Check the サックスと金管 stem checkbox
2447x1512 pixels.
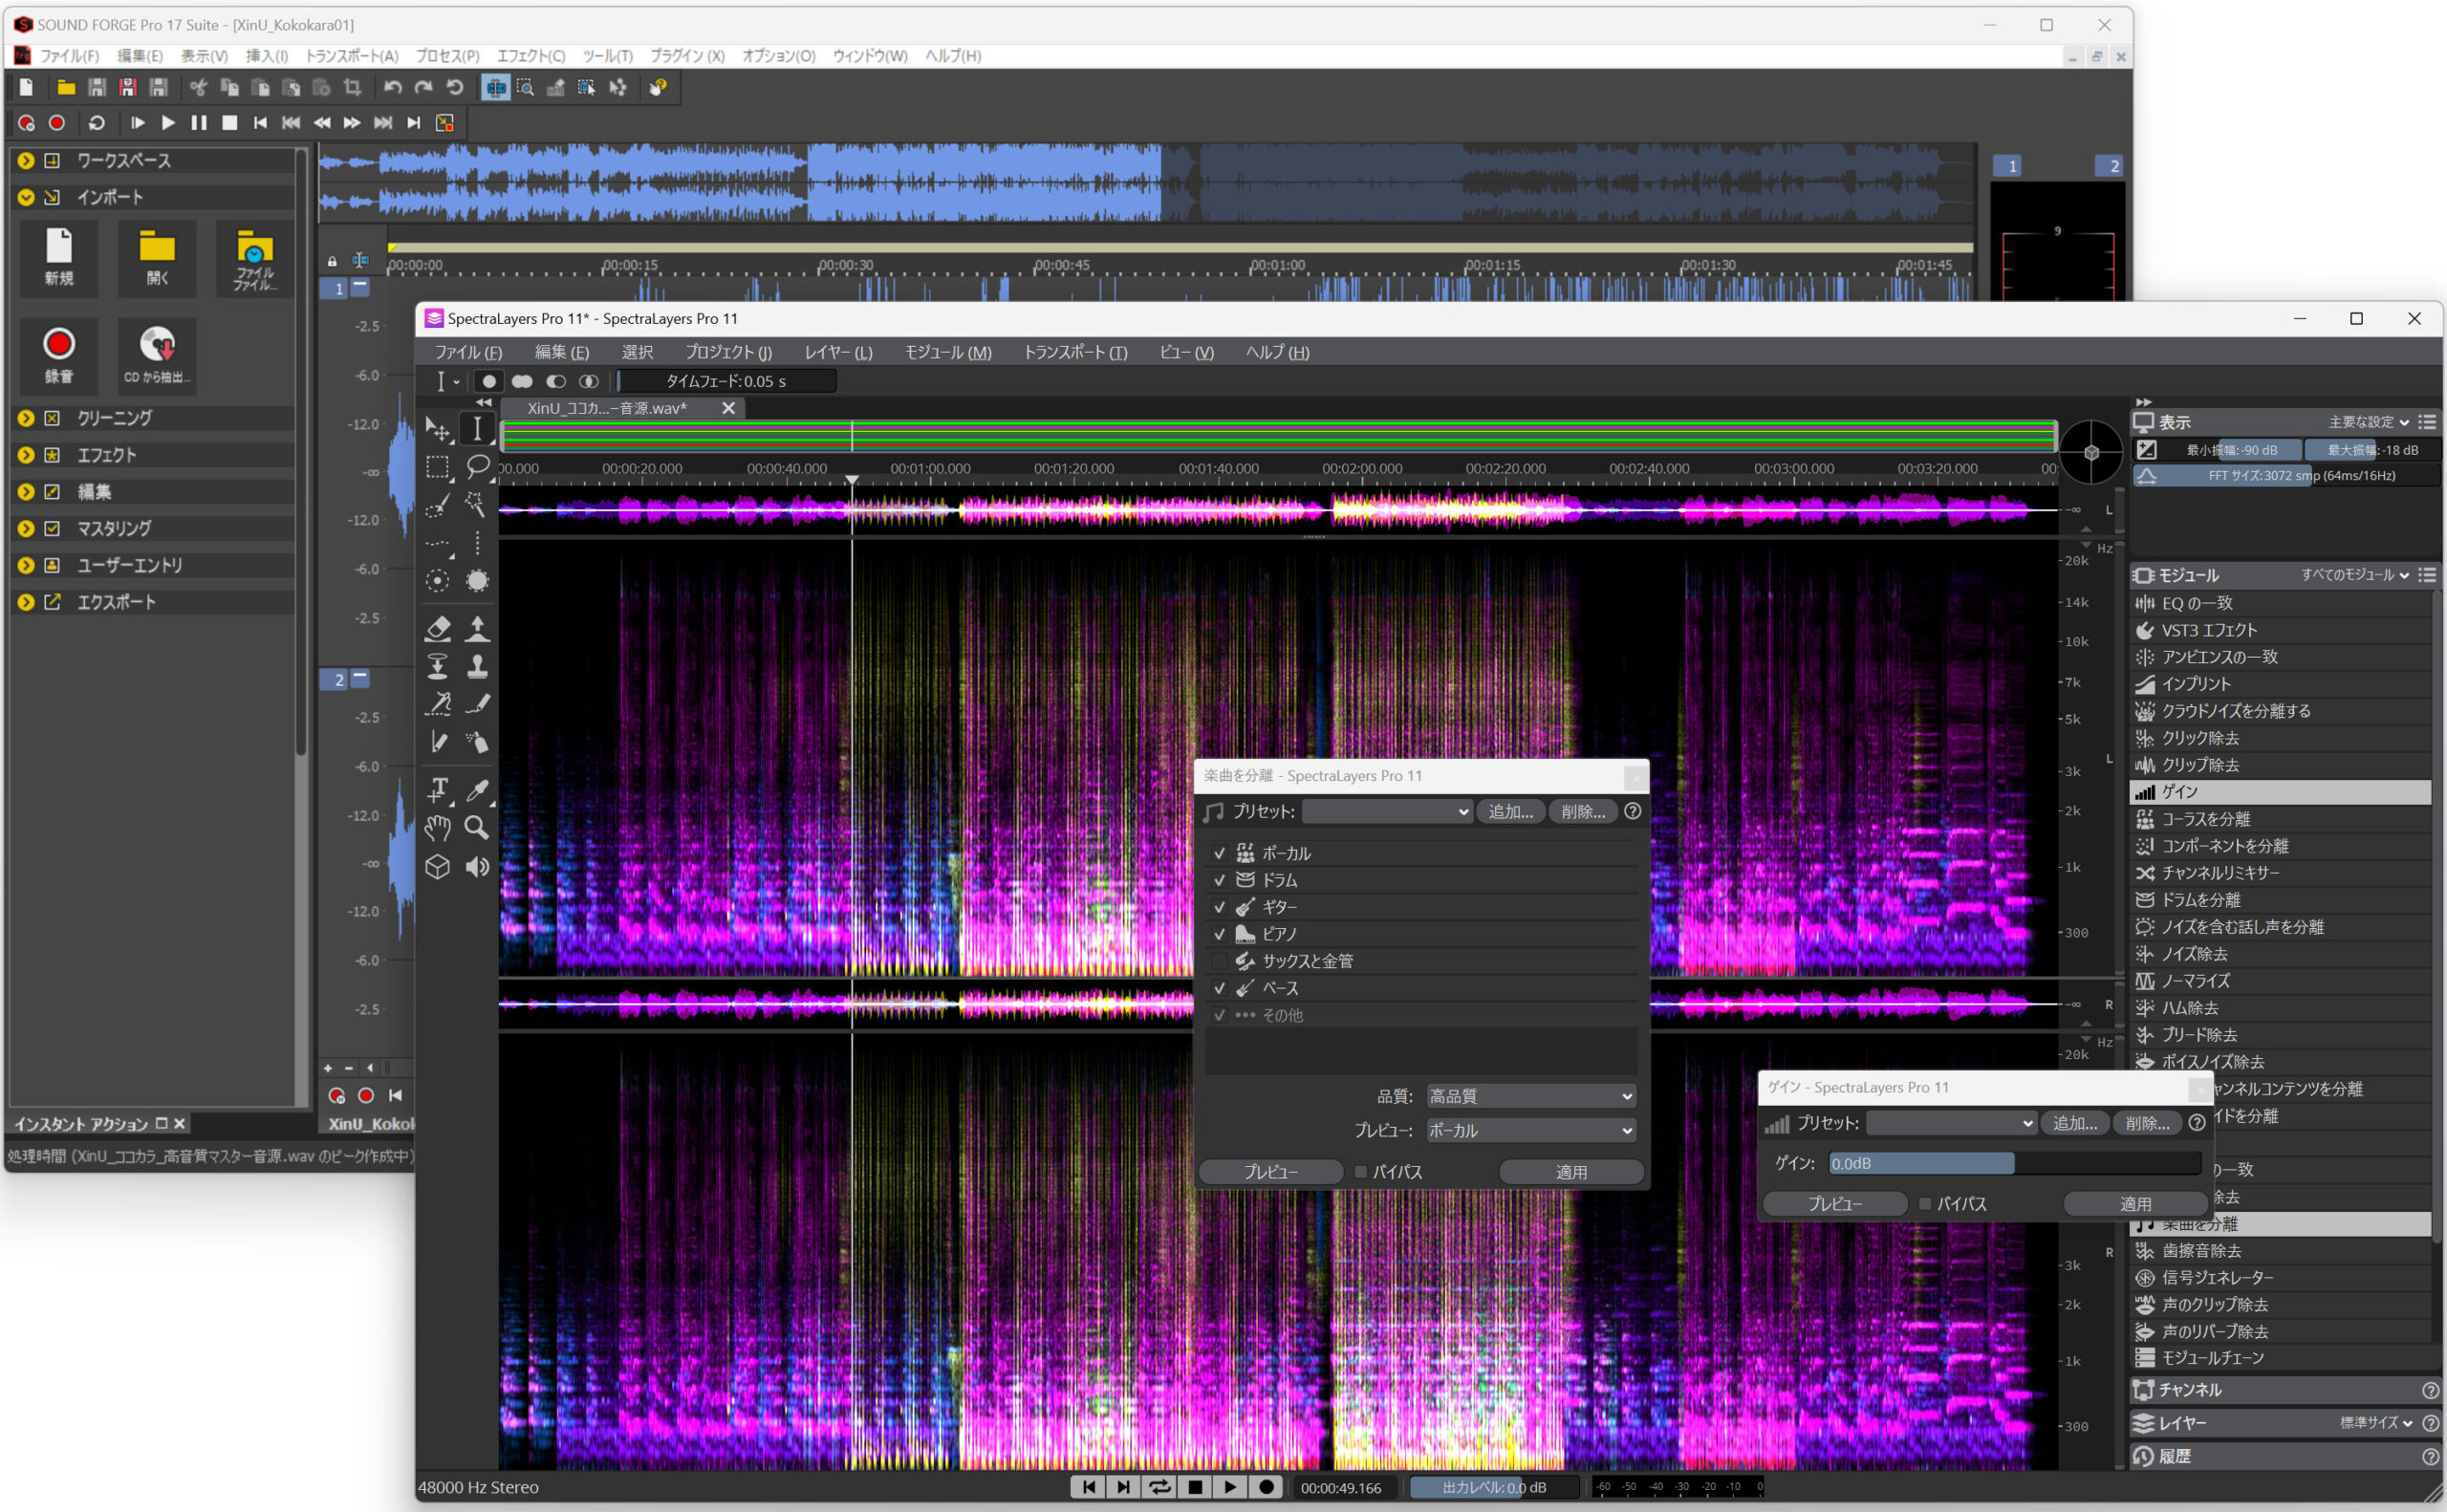tap(1219, 961)
